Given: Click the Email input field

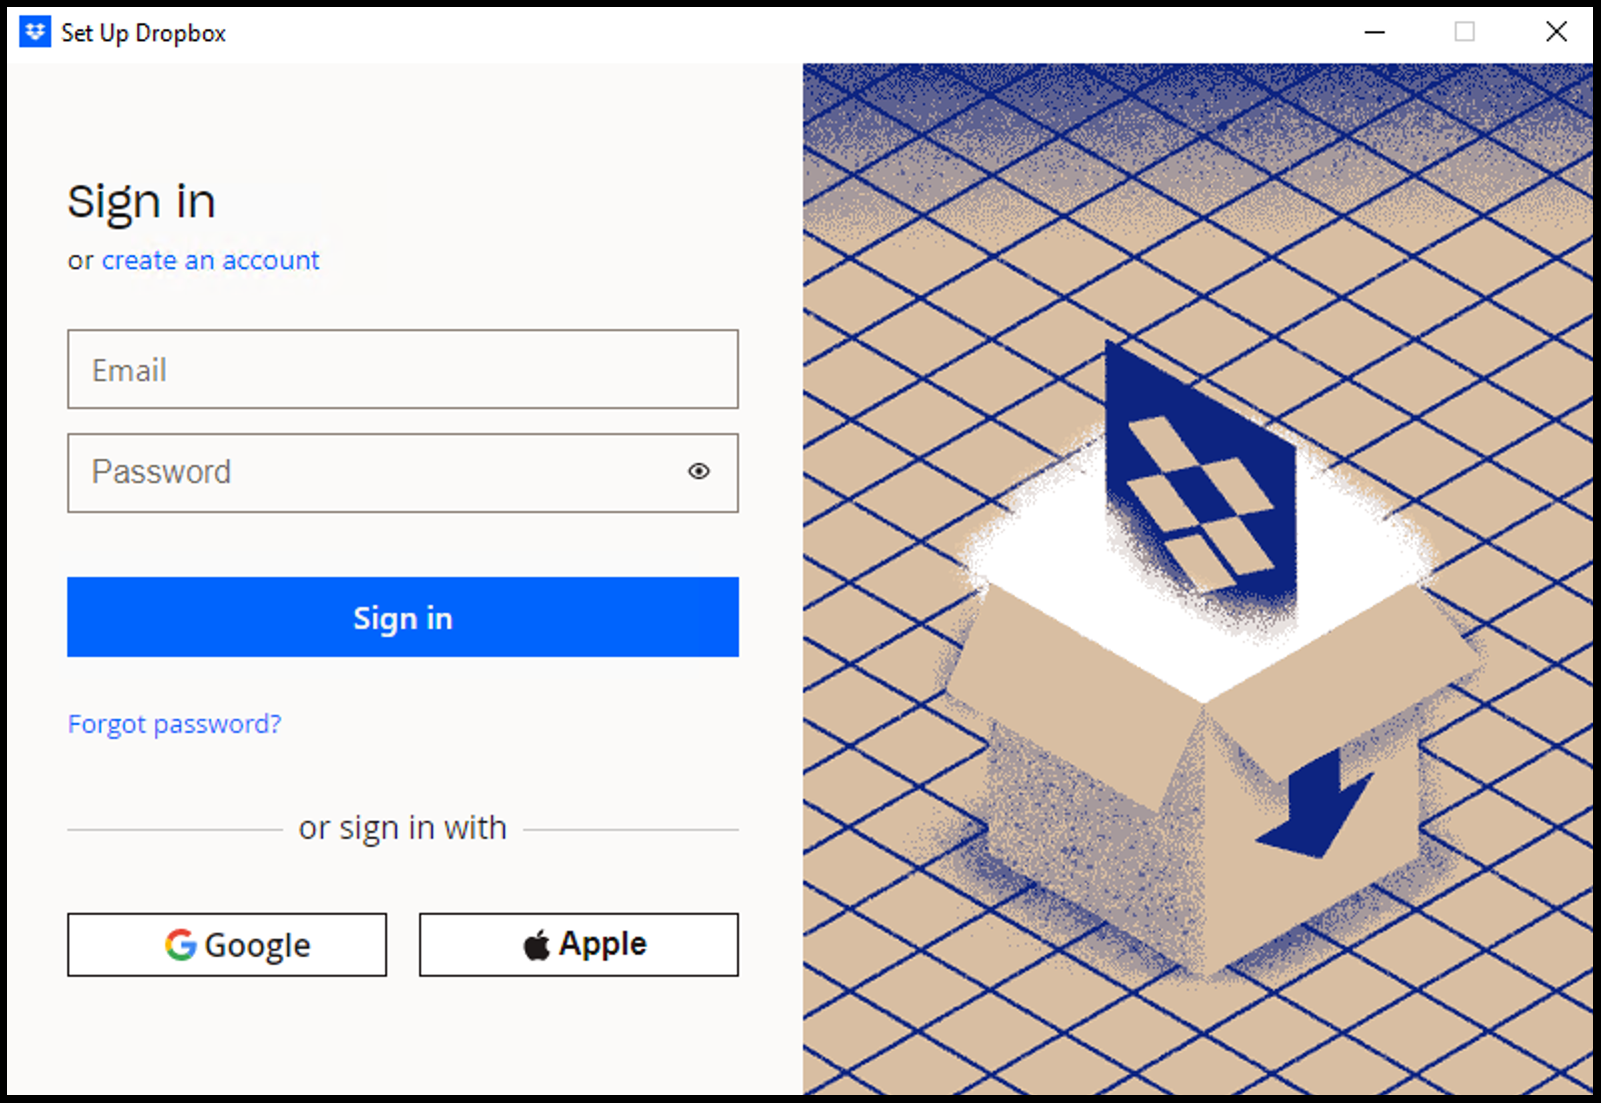Looking at the screenshot, I should coord(402,370).
